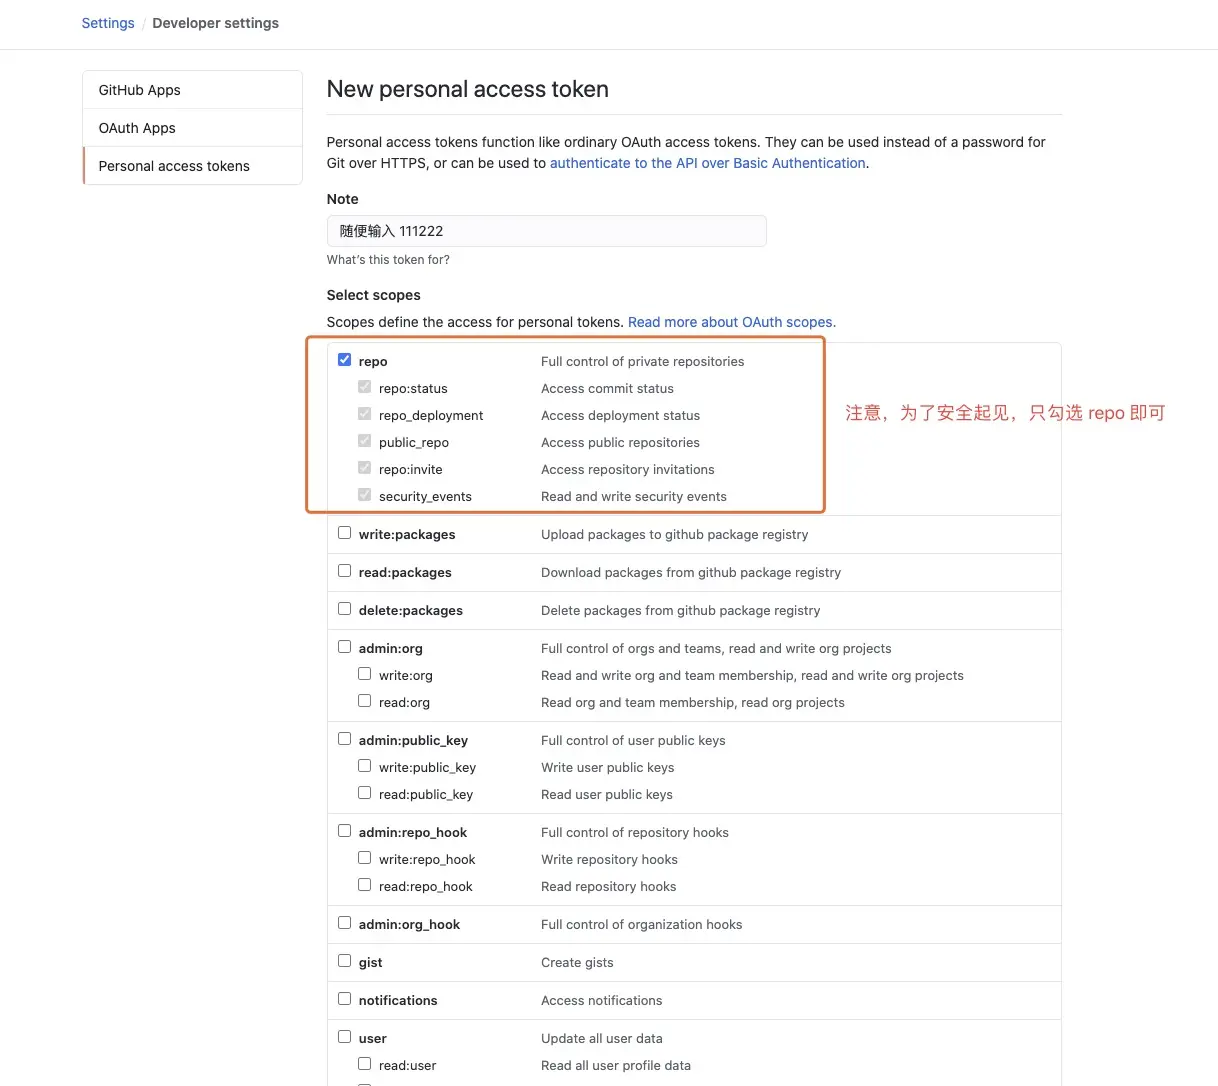Check the read:user sub-scope
The width and height of the screenshot is (1218, 1086).
click(x=364, y=1064)
